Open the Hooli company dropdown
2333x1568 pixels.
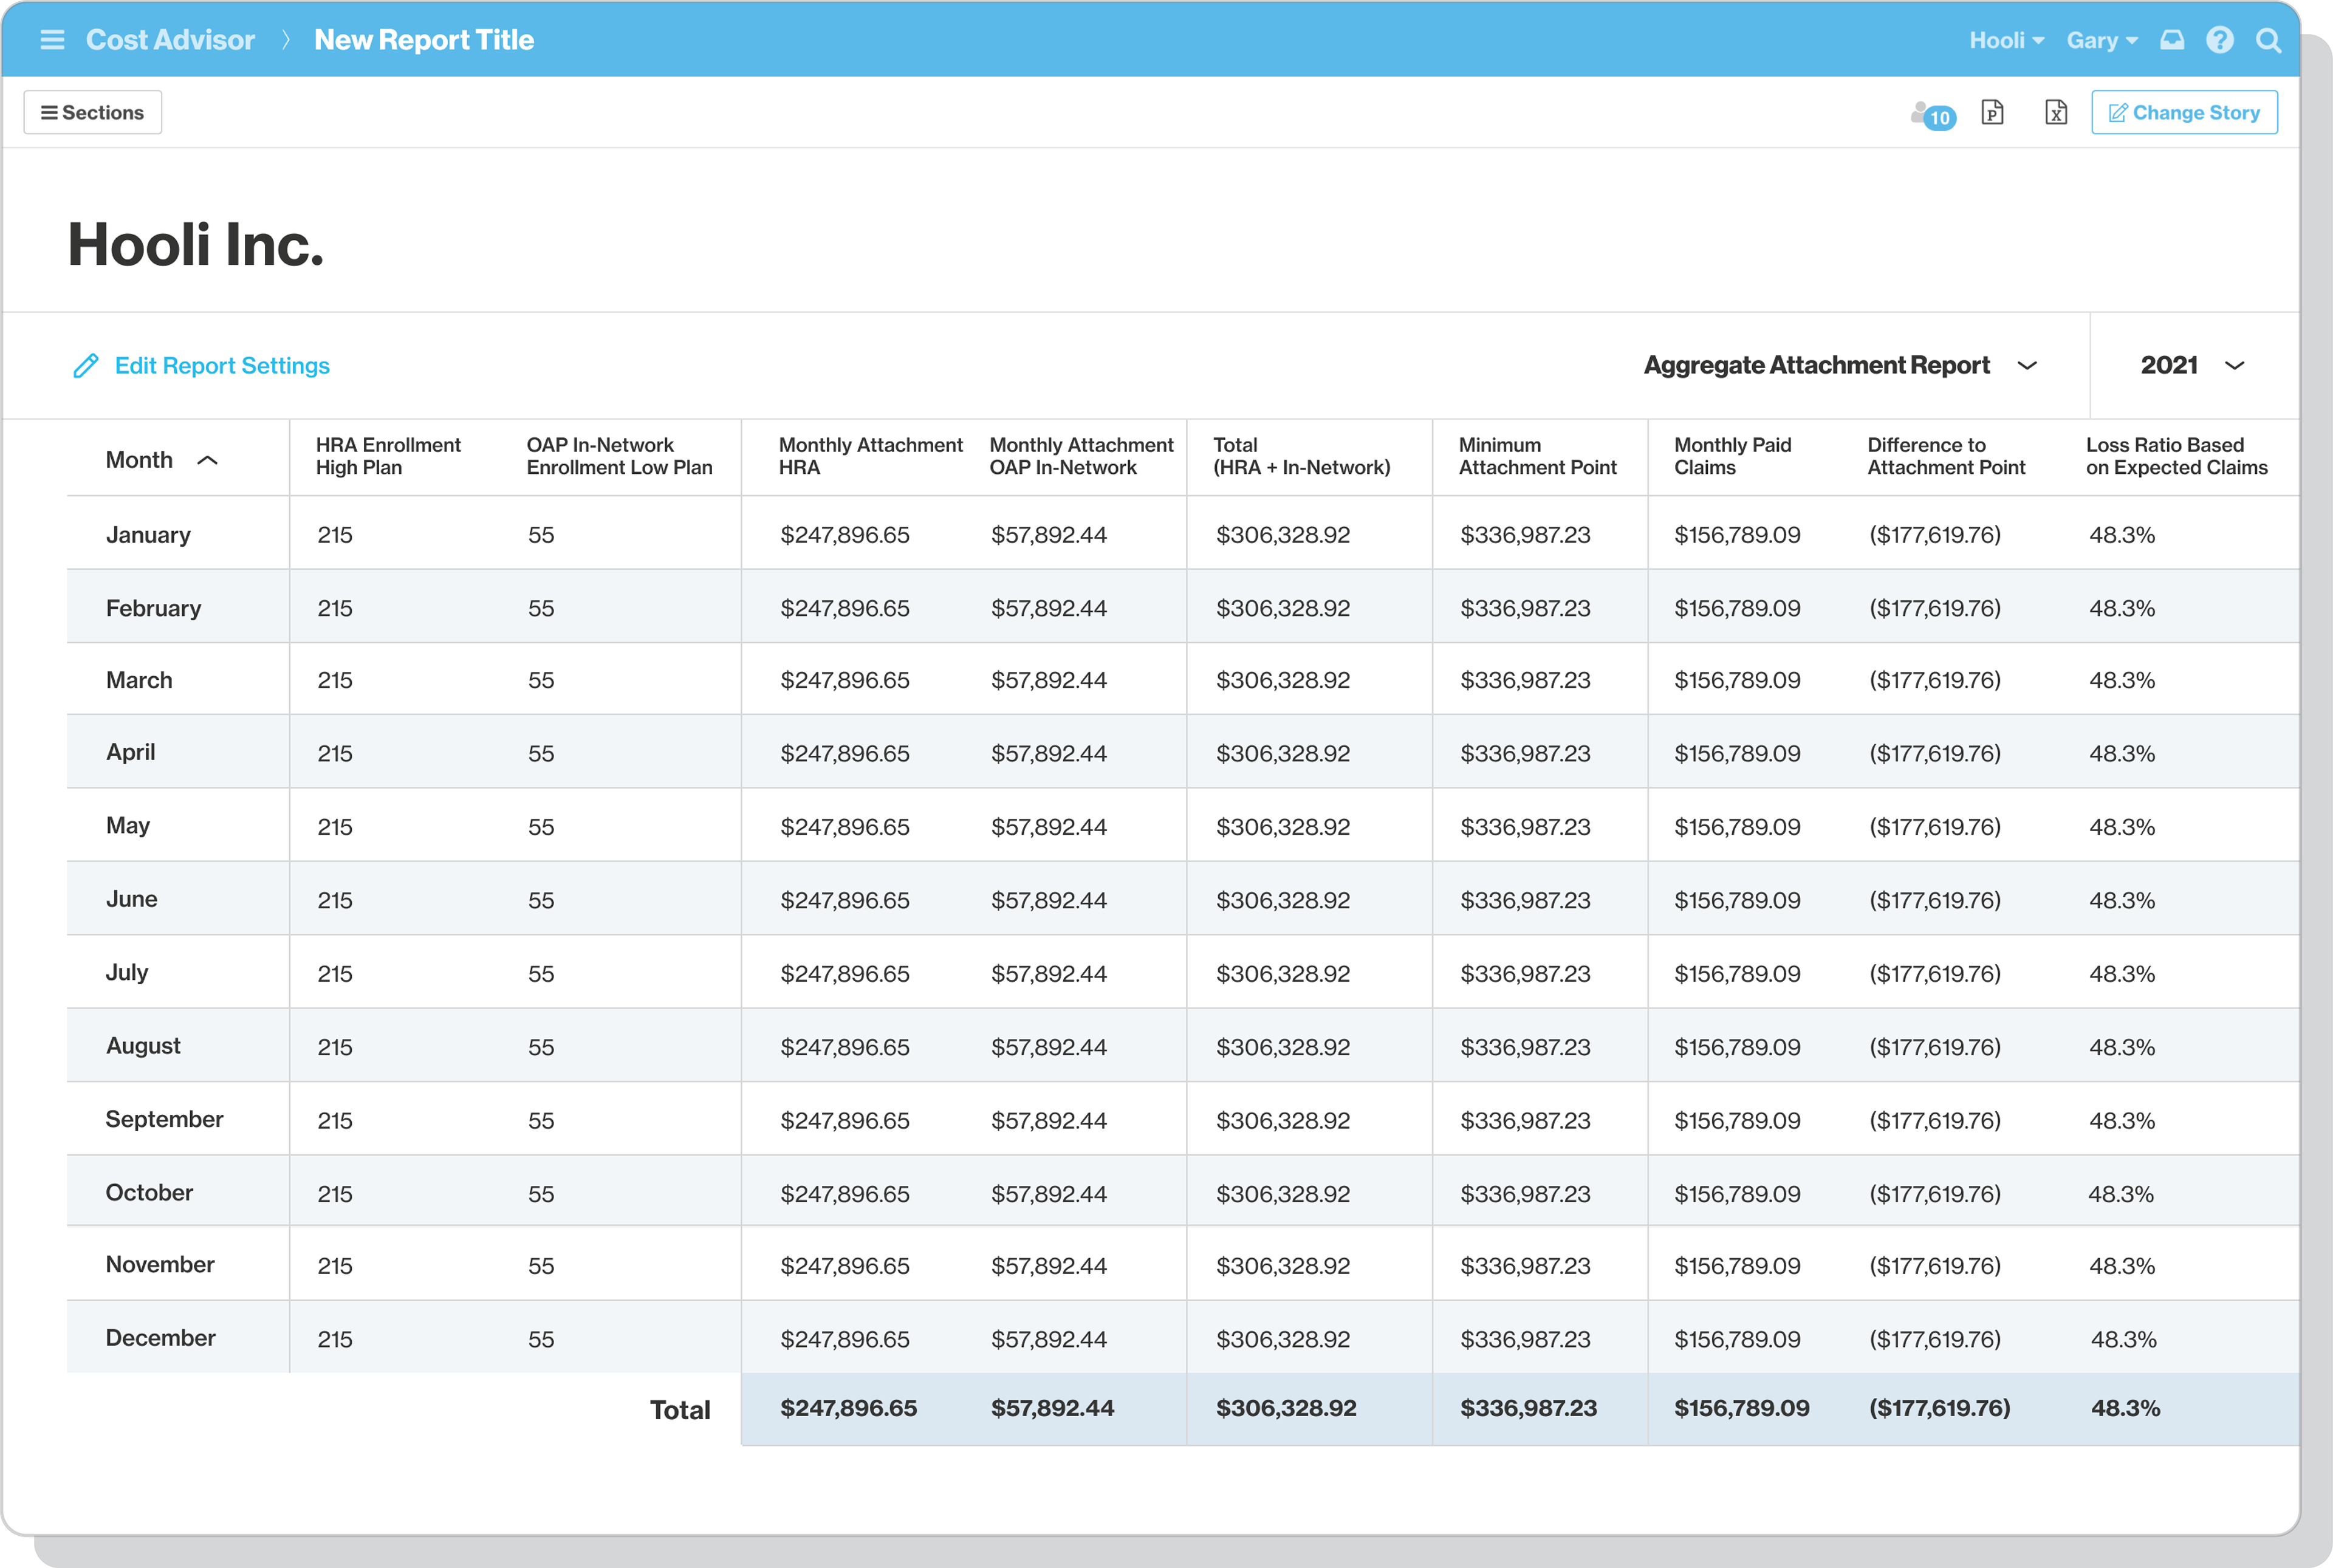(2005, 40)
